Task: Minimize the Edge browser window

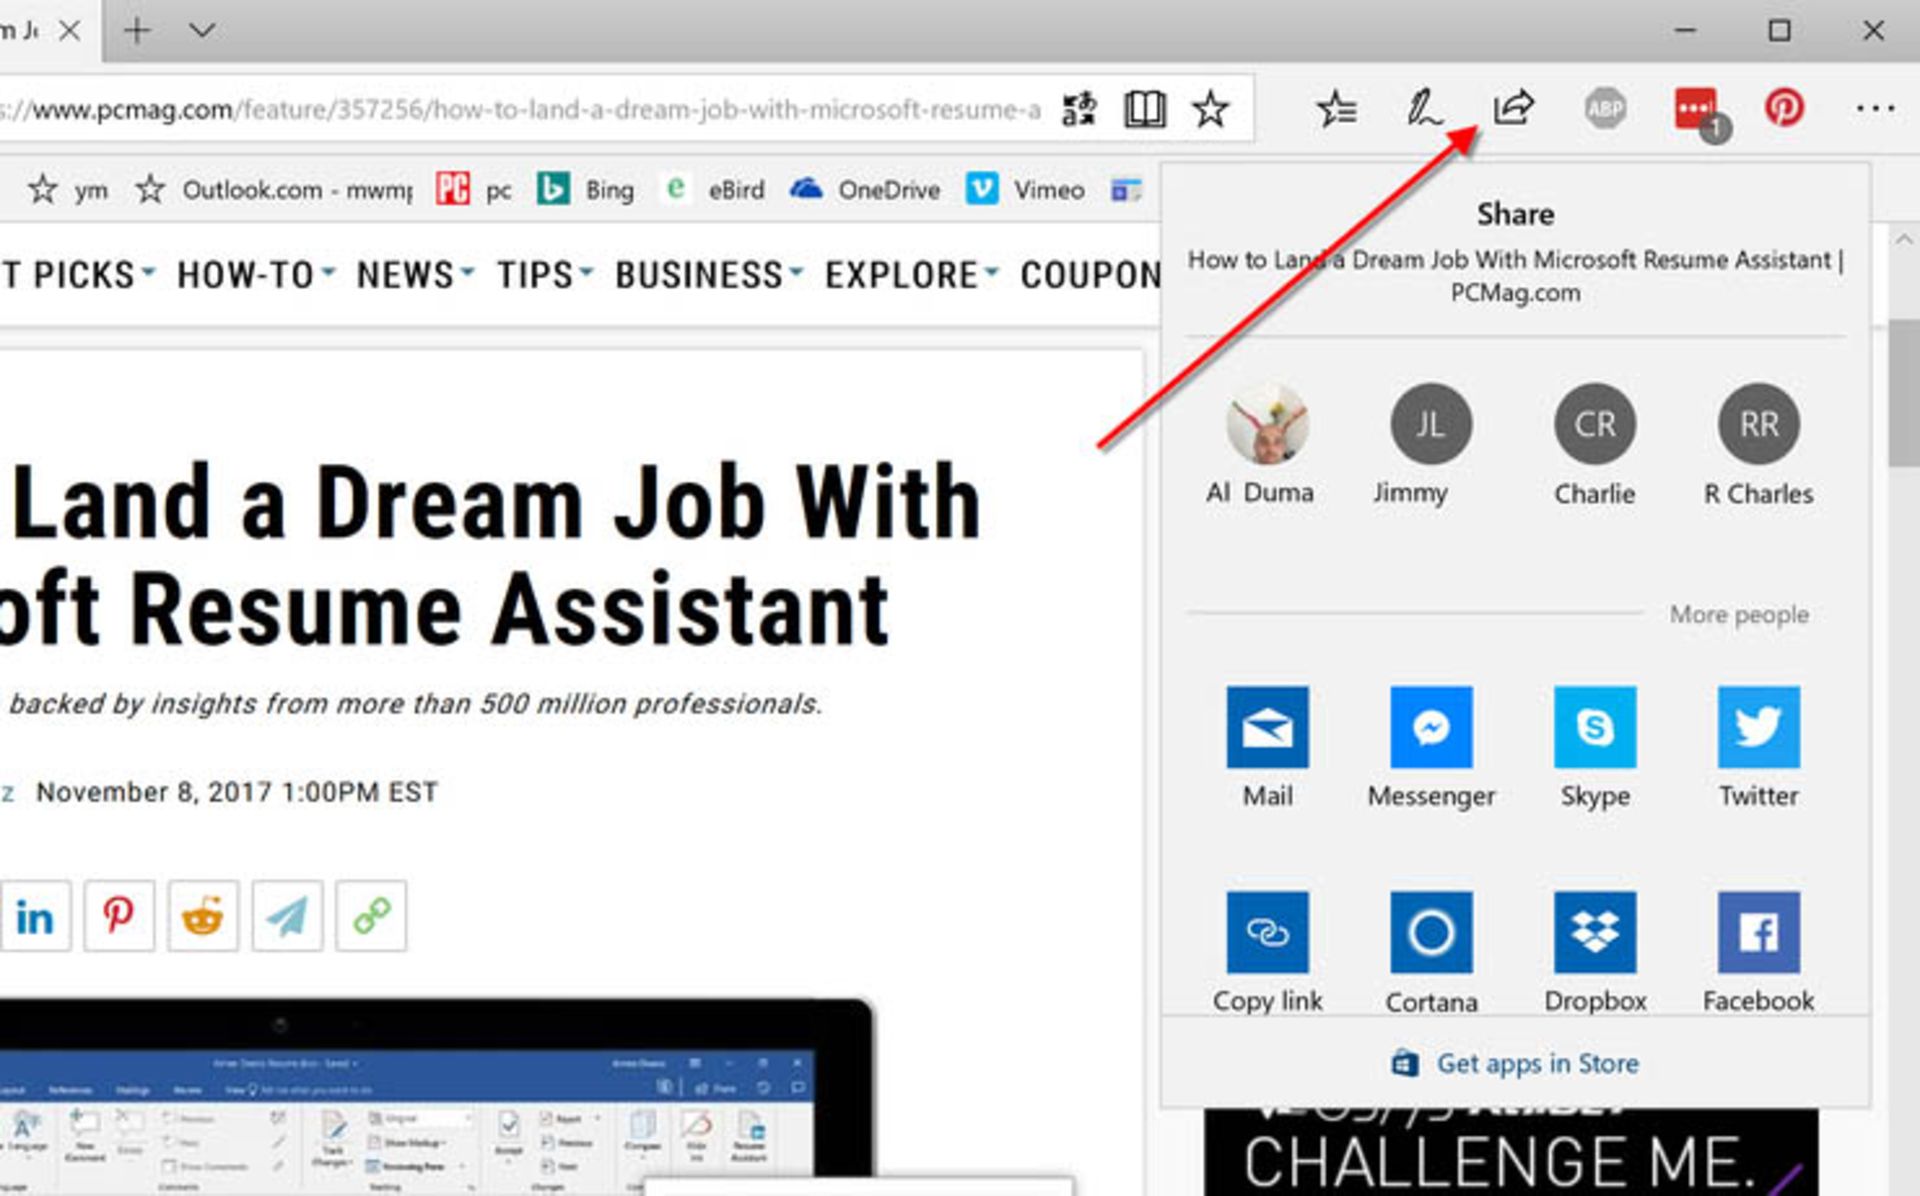Action: click(1685, 31)
